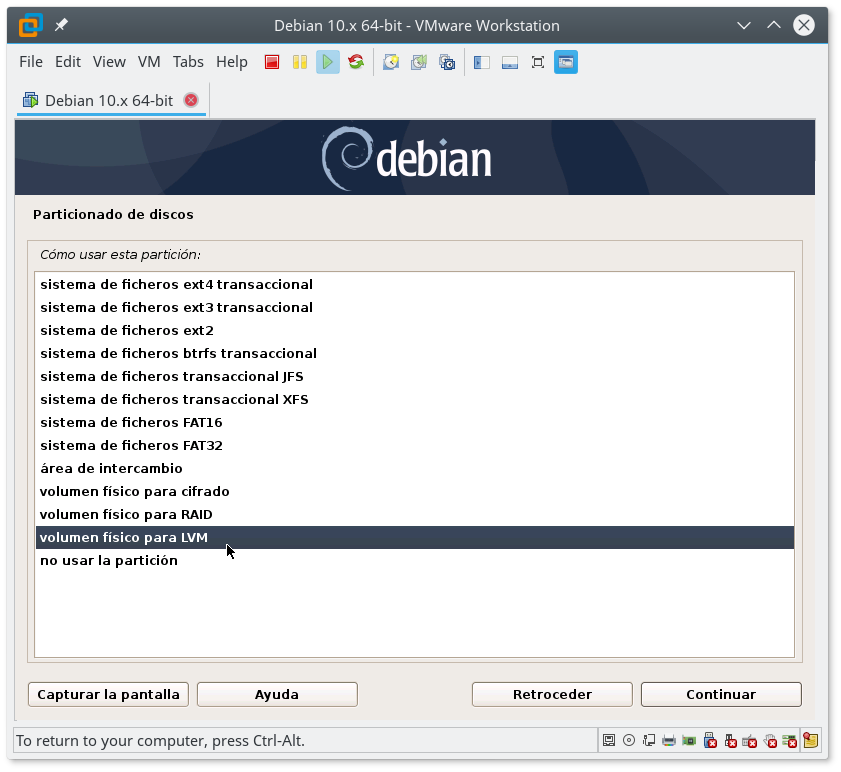The width and height of the screenshot is (841, 772).
Task: Click the VMware logo in title bar
Action: click(x=31, y=25)
